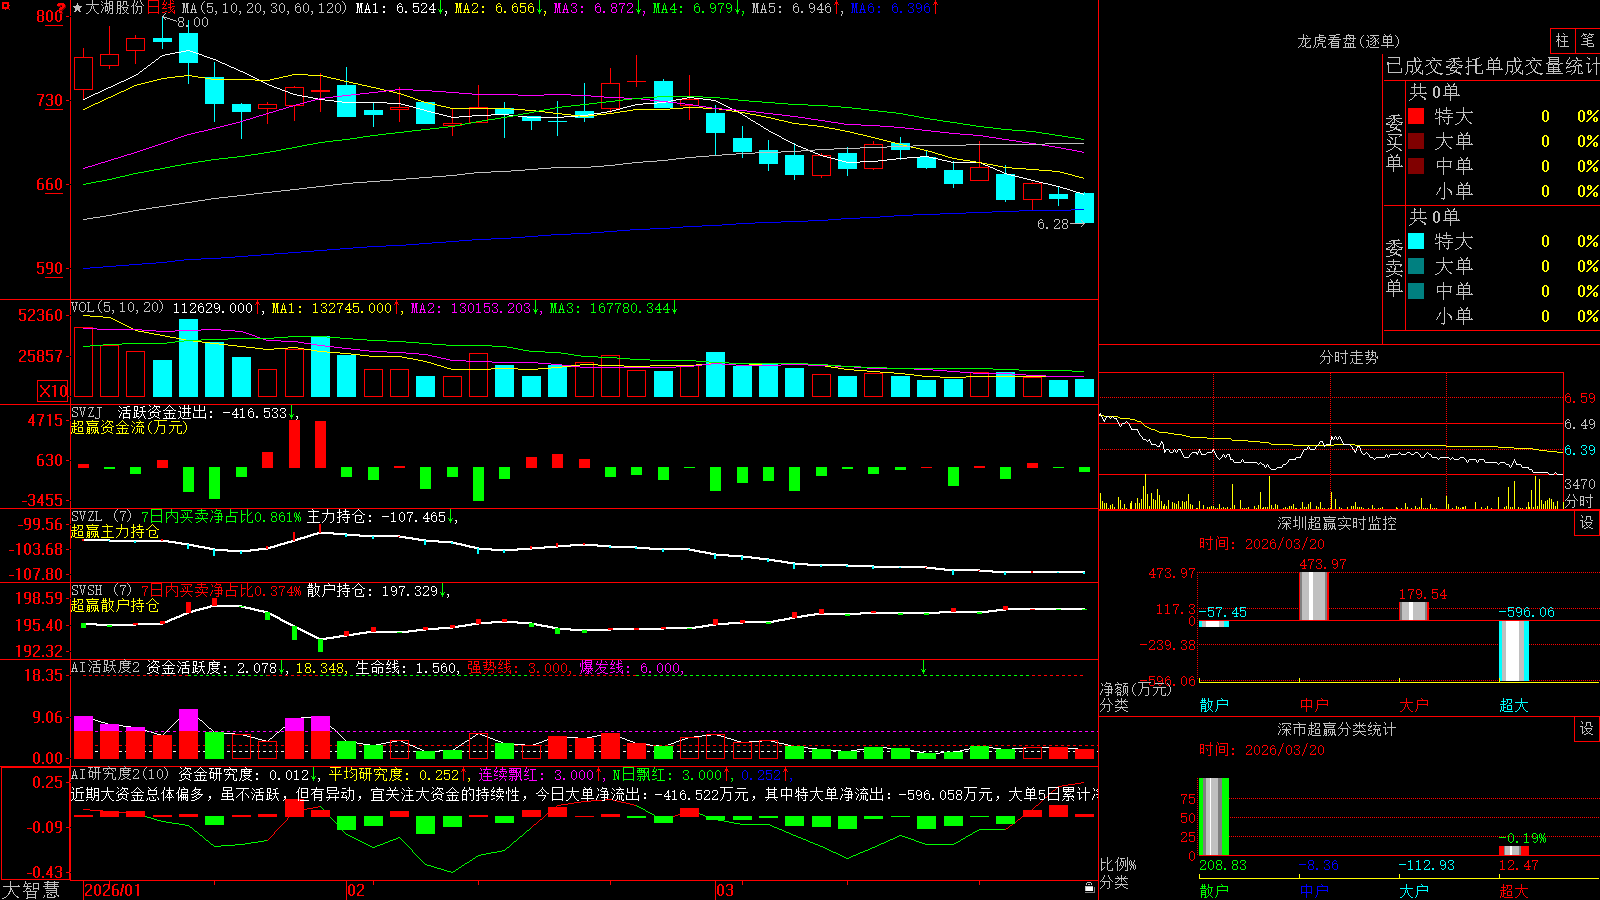Open MA(5,10,20,30,60,120) indicator parameters
Screen dimensions: 1600x900
[265, 8]
